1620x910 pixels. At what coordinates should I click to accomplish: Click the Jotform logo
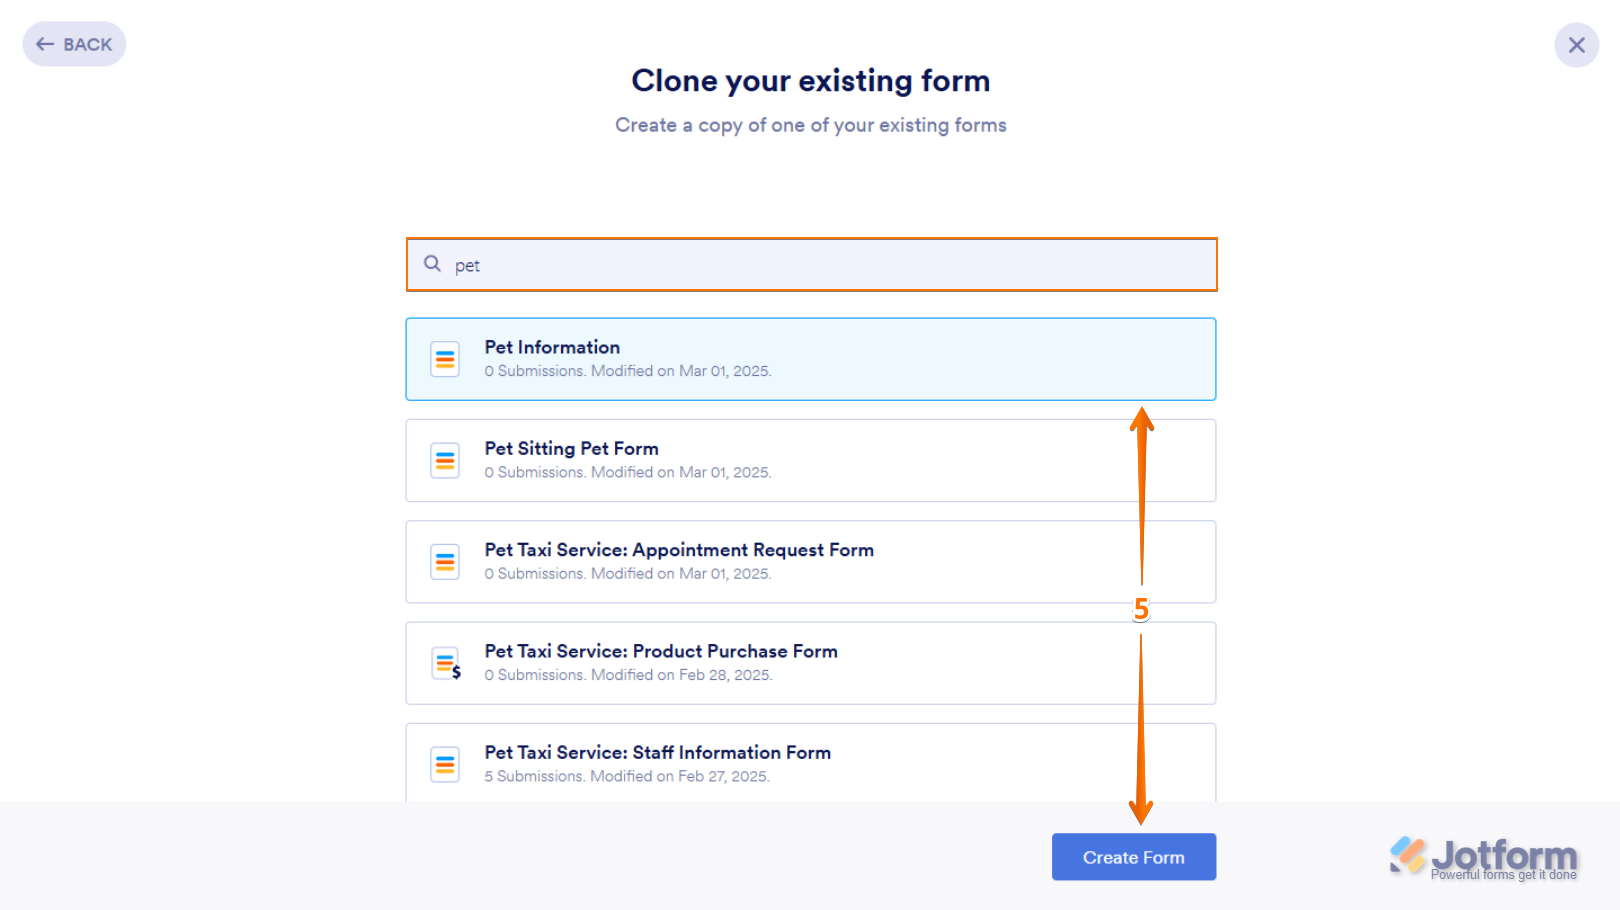click(x=1483, y=857)
